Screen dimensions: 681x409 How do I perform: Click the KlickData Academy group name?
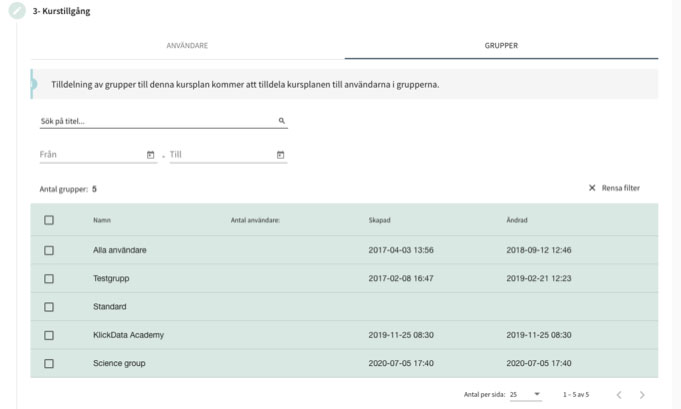click(x=128, y=335)
